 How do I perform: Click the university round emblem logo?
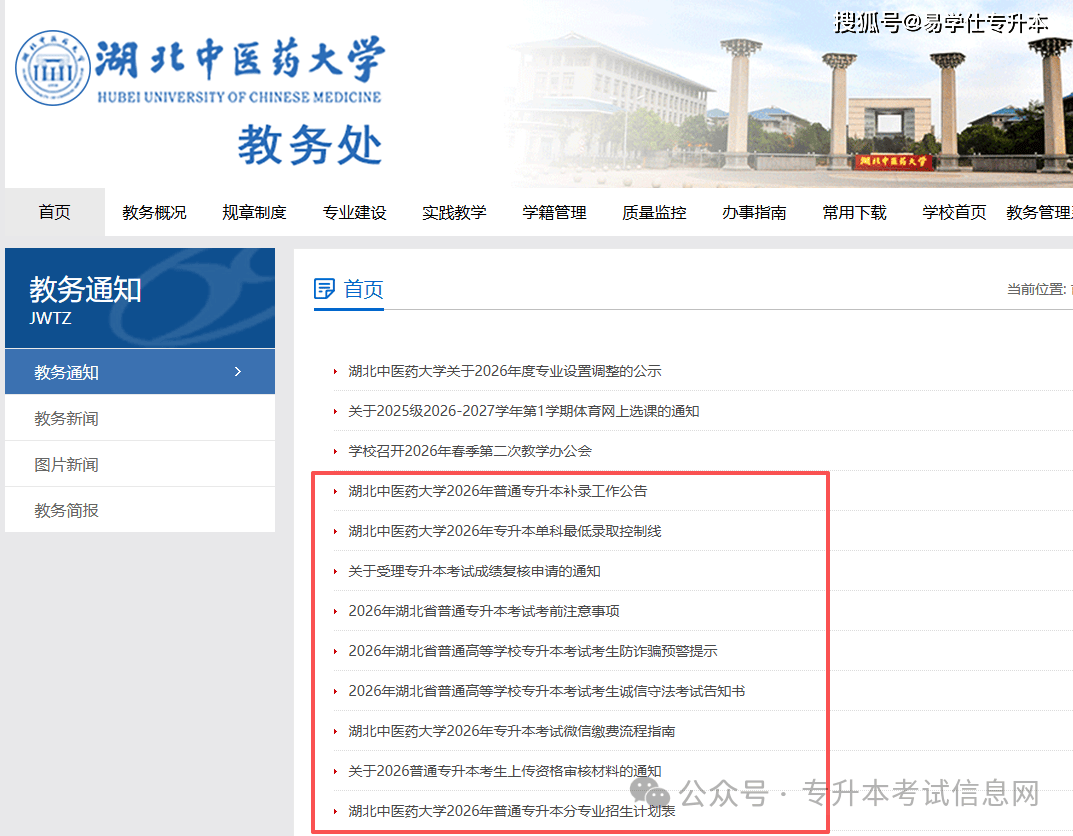(x=53, y=68)
